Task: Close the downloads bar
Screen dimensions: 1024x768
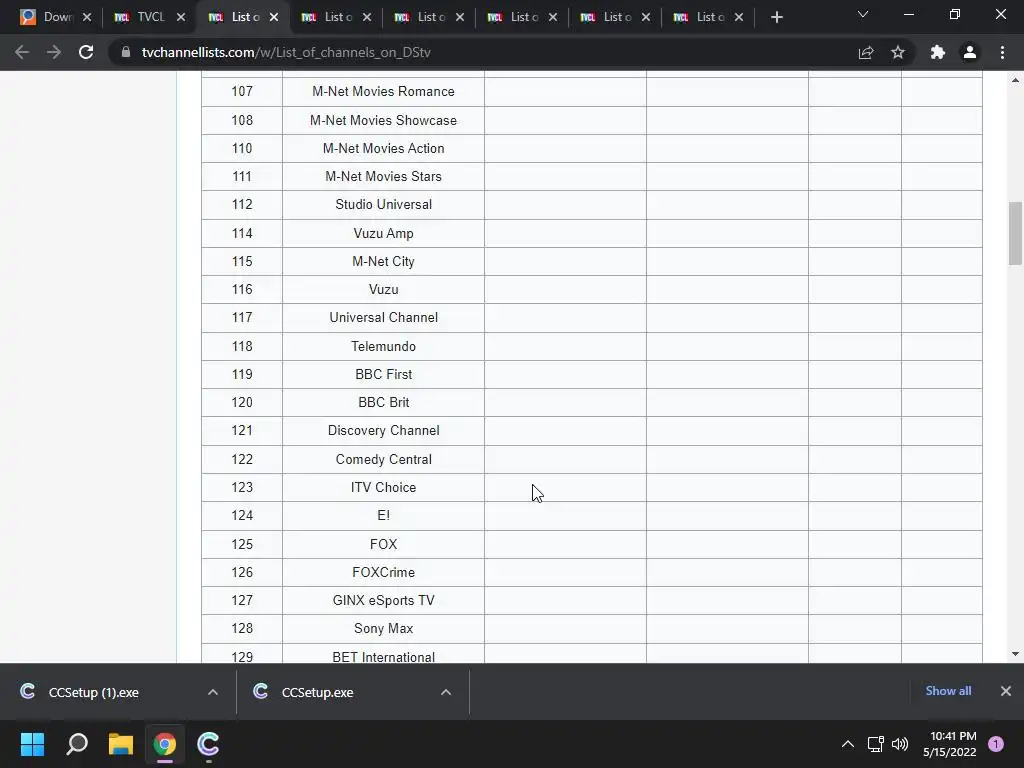Action: tap(1006, 691)
